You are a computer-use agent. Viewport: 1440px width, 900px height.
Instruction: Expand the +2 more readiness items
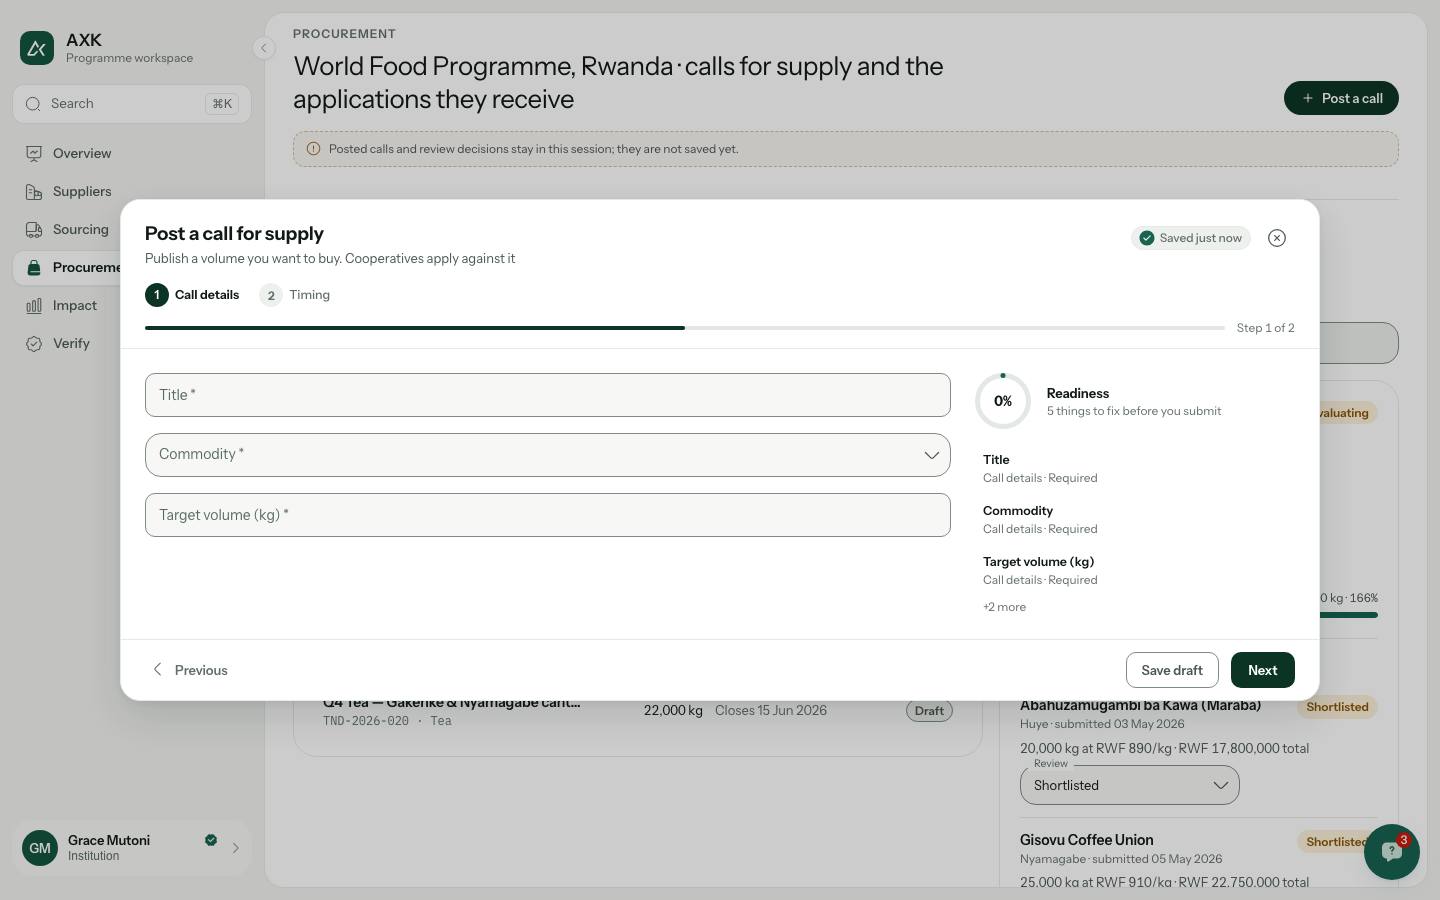click(x=1004, y=607)
